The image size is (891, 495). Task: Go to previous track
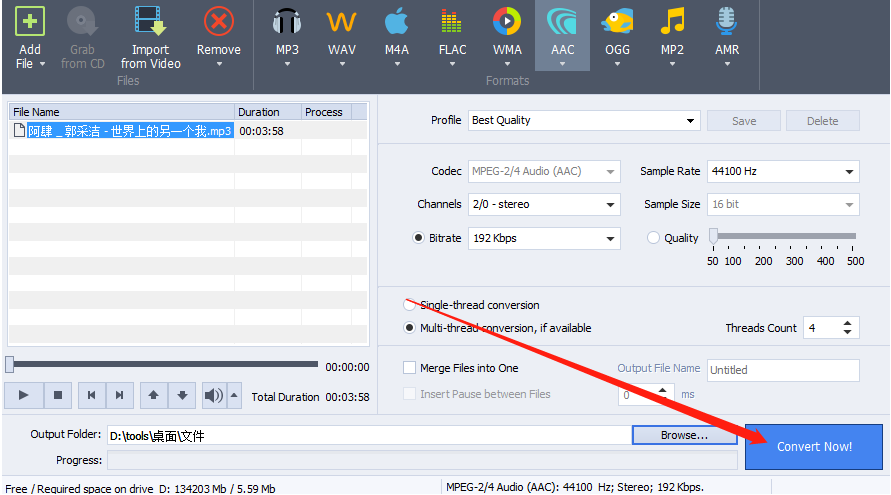[91, 395]
